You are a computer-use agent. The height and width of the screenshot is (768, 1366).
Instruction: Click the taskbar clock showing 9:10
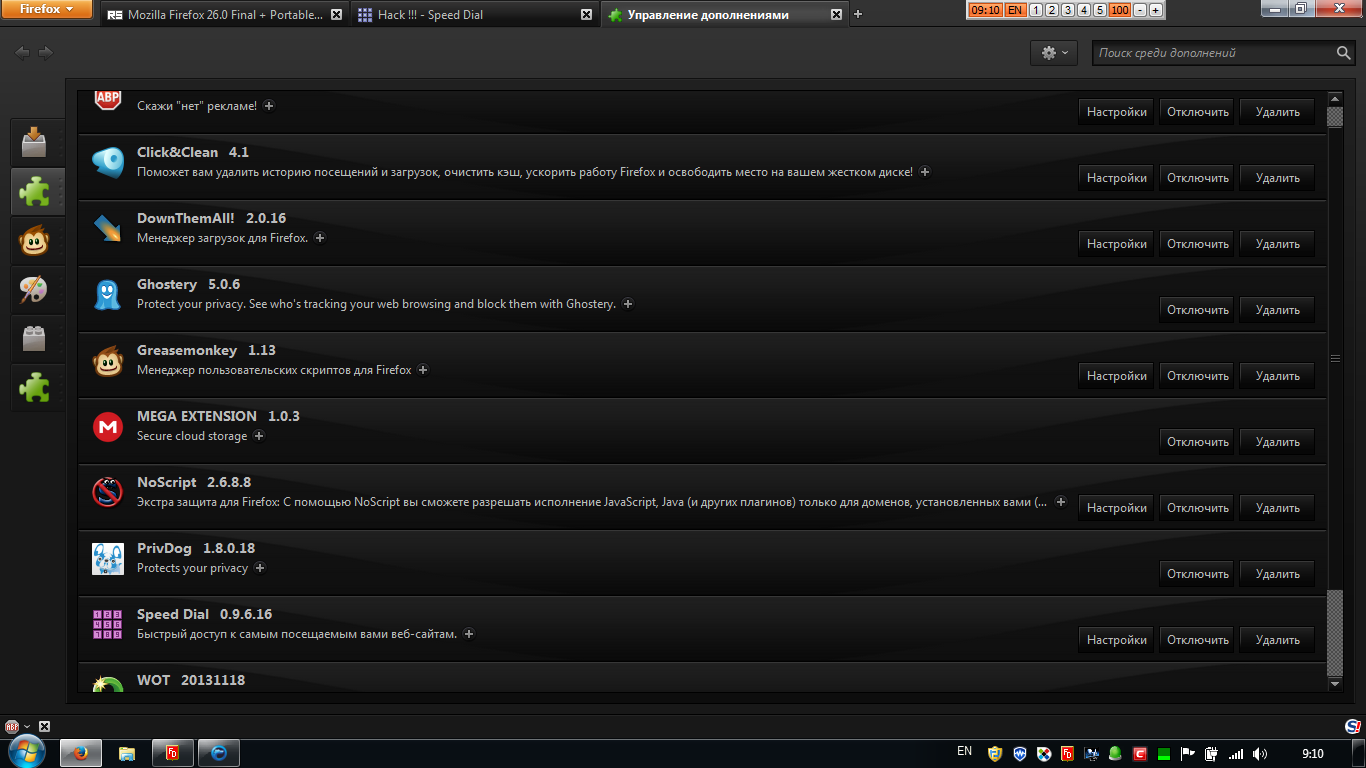click(x=1313, y=754)
